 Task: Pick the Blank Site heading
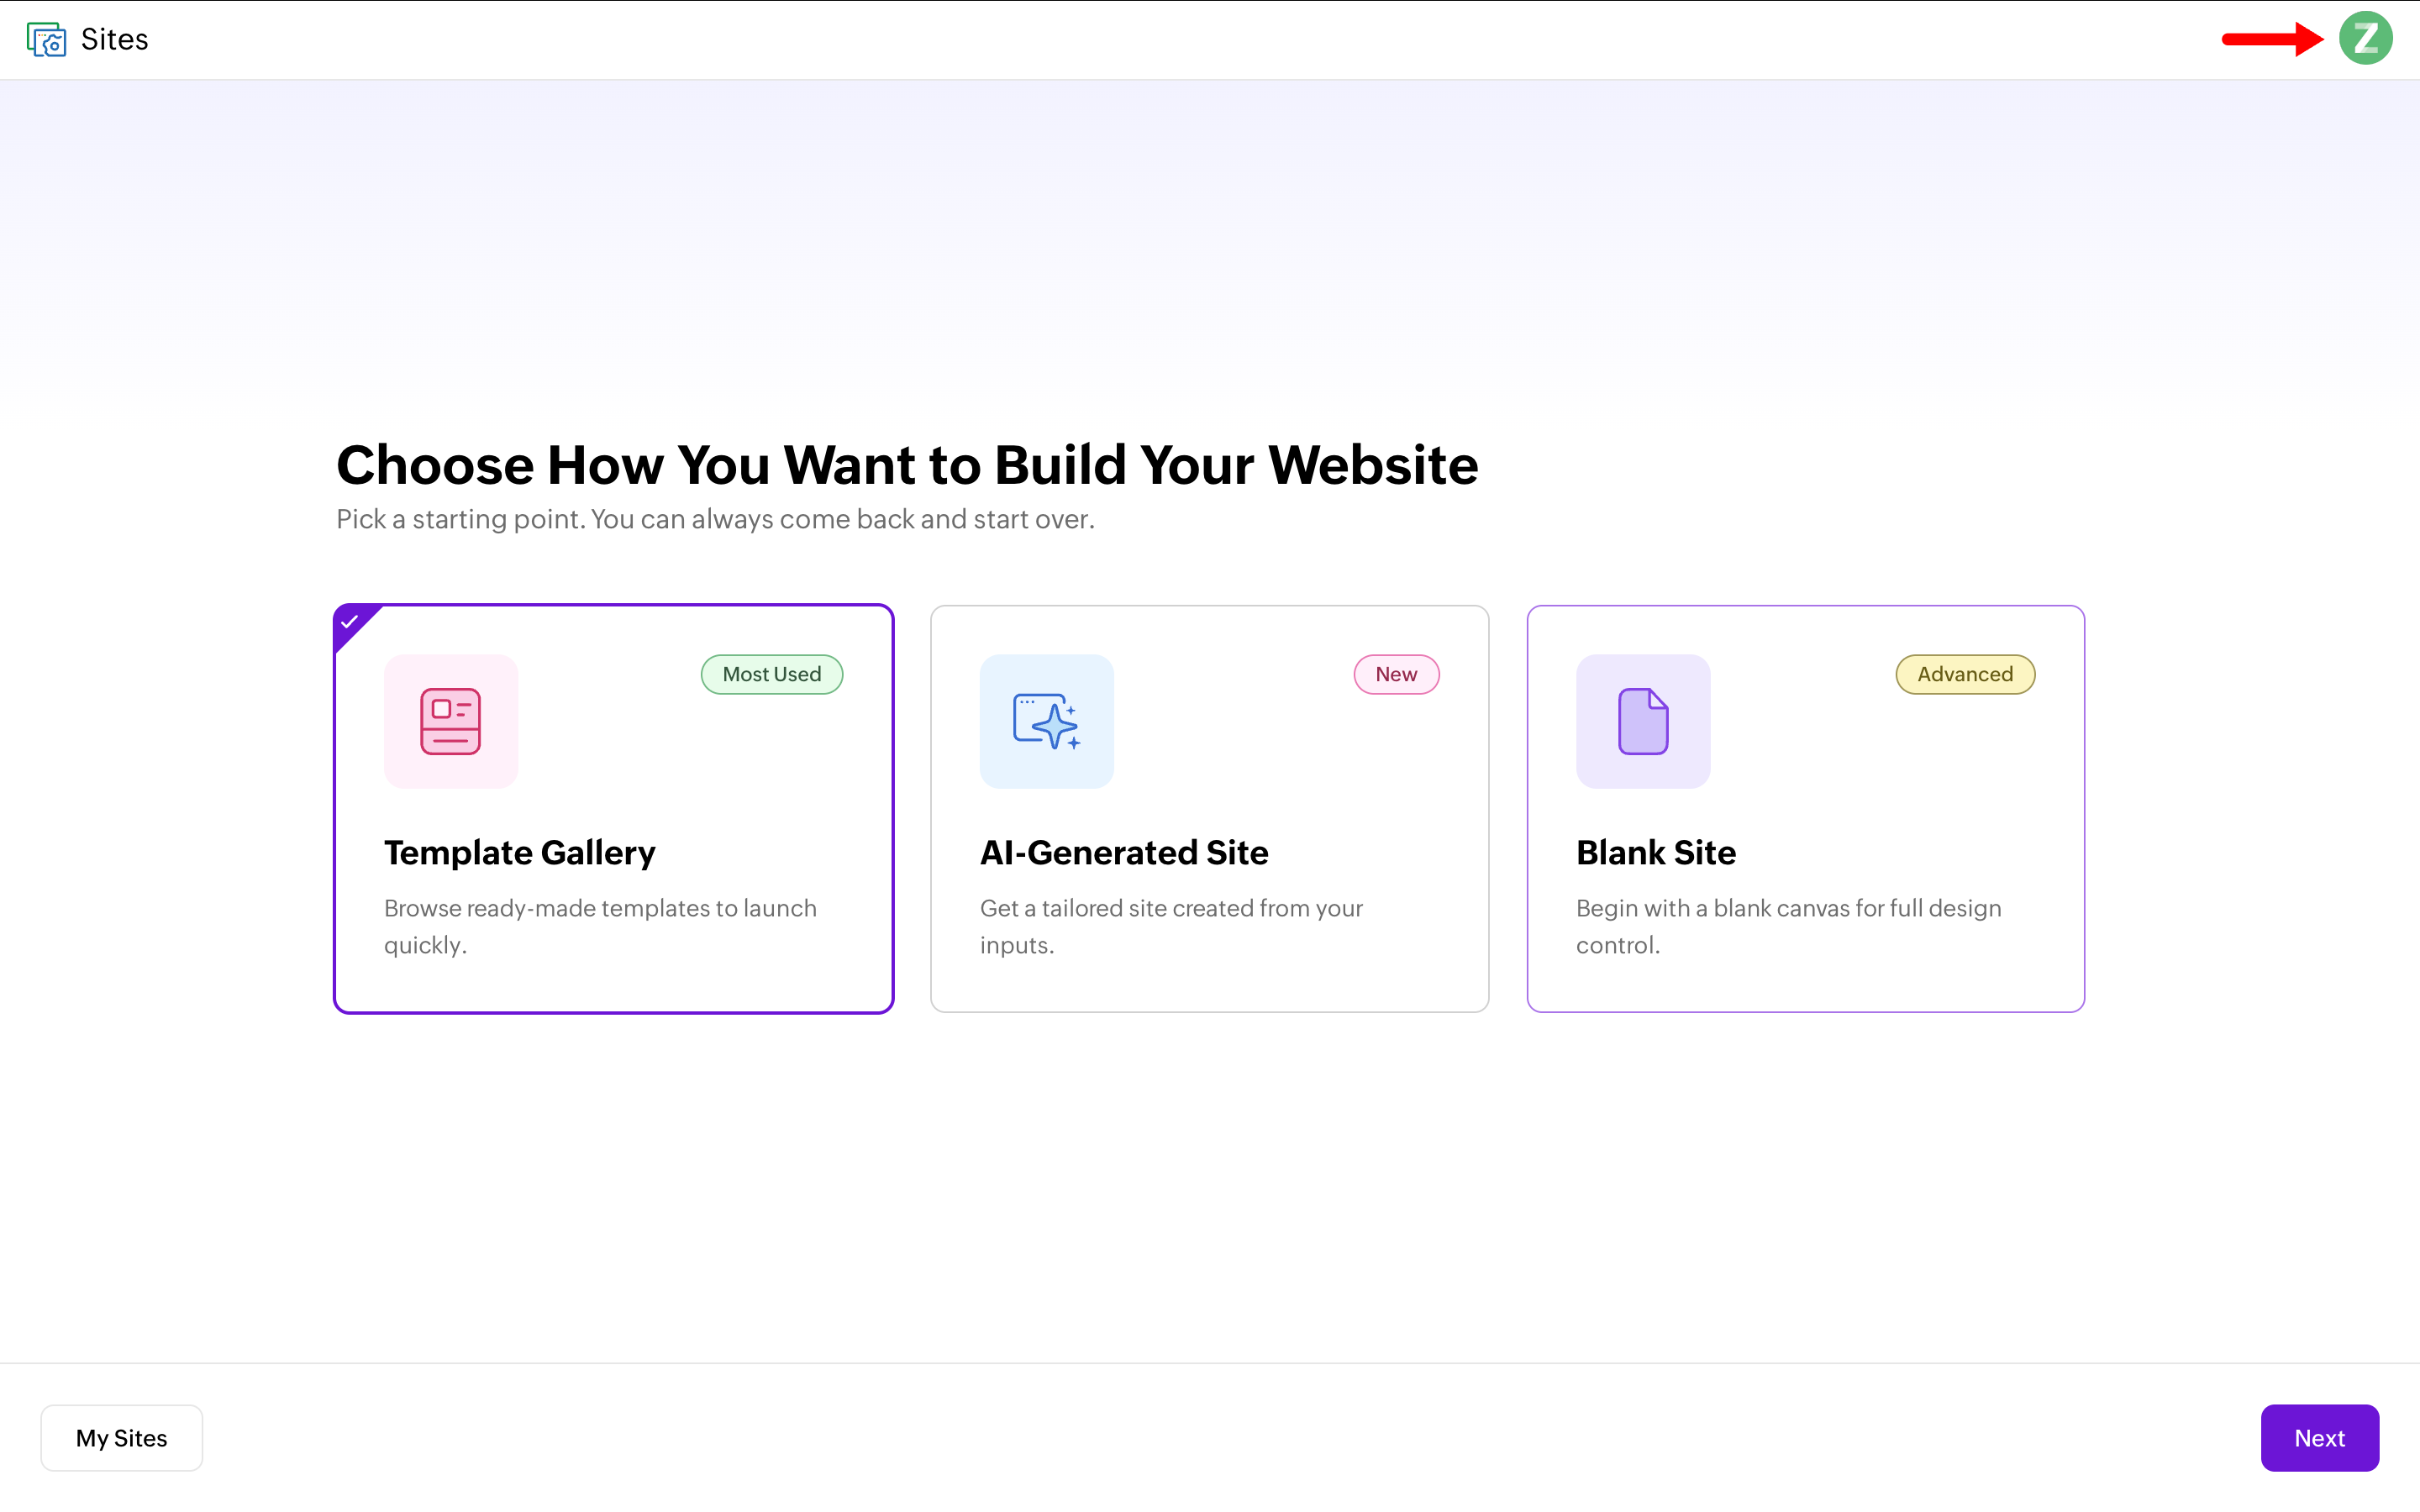[x=1656, y=852]
